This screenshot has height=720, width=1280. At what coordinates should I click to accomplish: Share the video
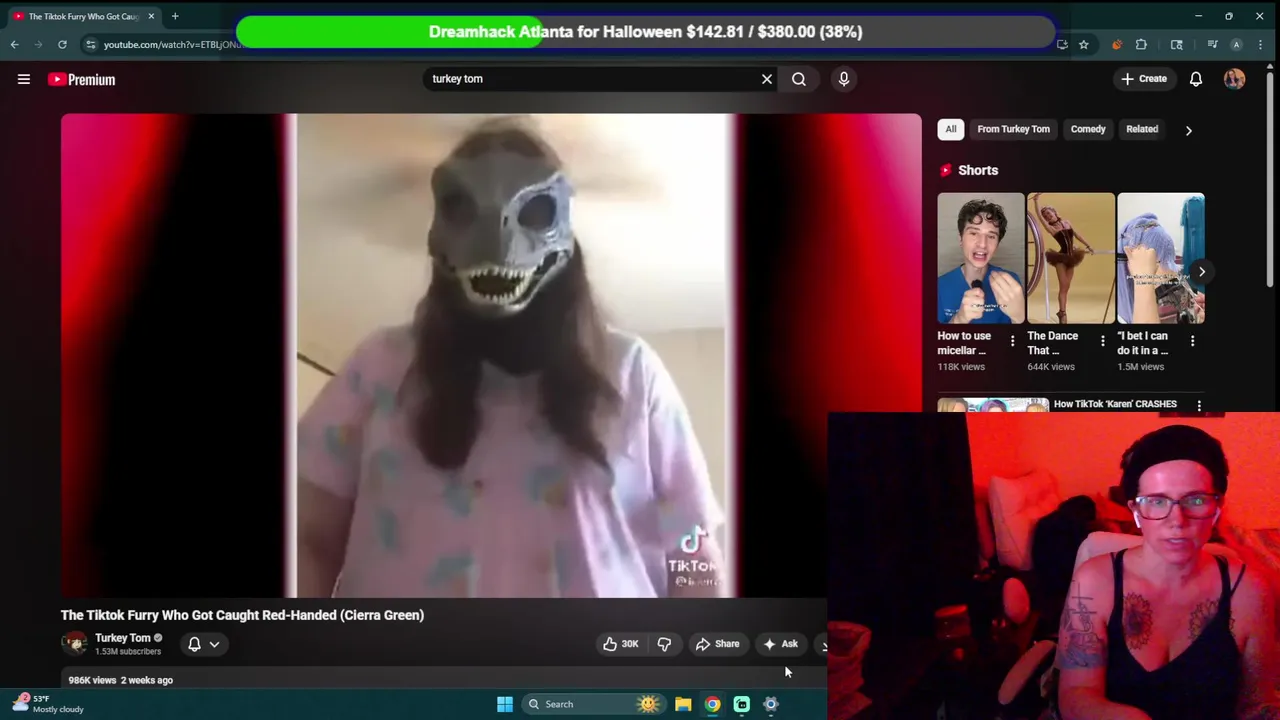coord(717,644)
